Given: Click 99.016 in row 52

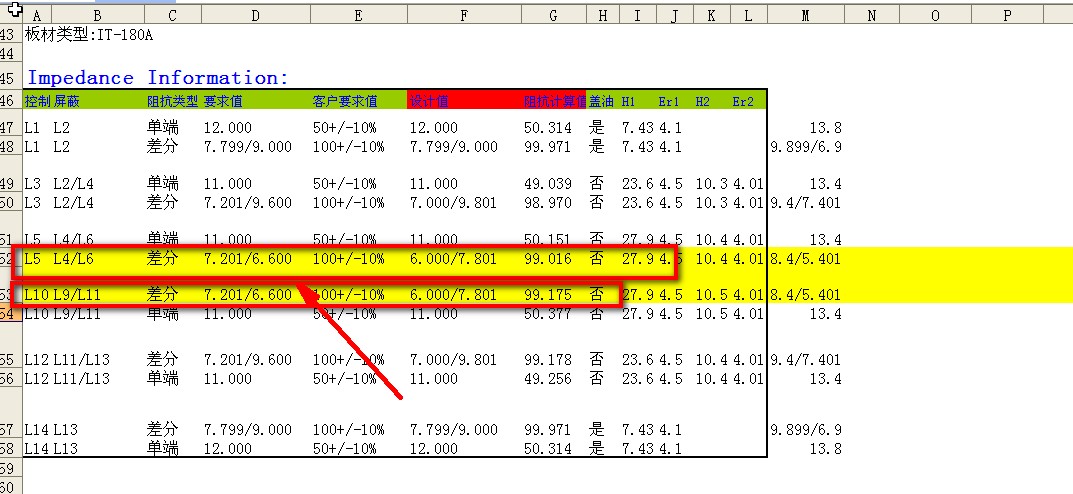Looking at the screenshot, I should click(x=547, y=259).
